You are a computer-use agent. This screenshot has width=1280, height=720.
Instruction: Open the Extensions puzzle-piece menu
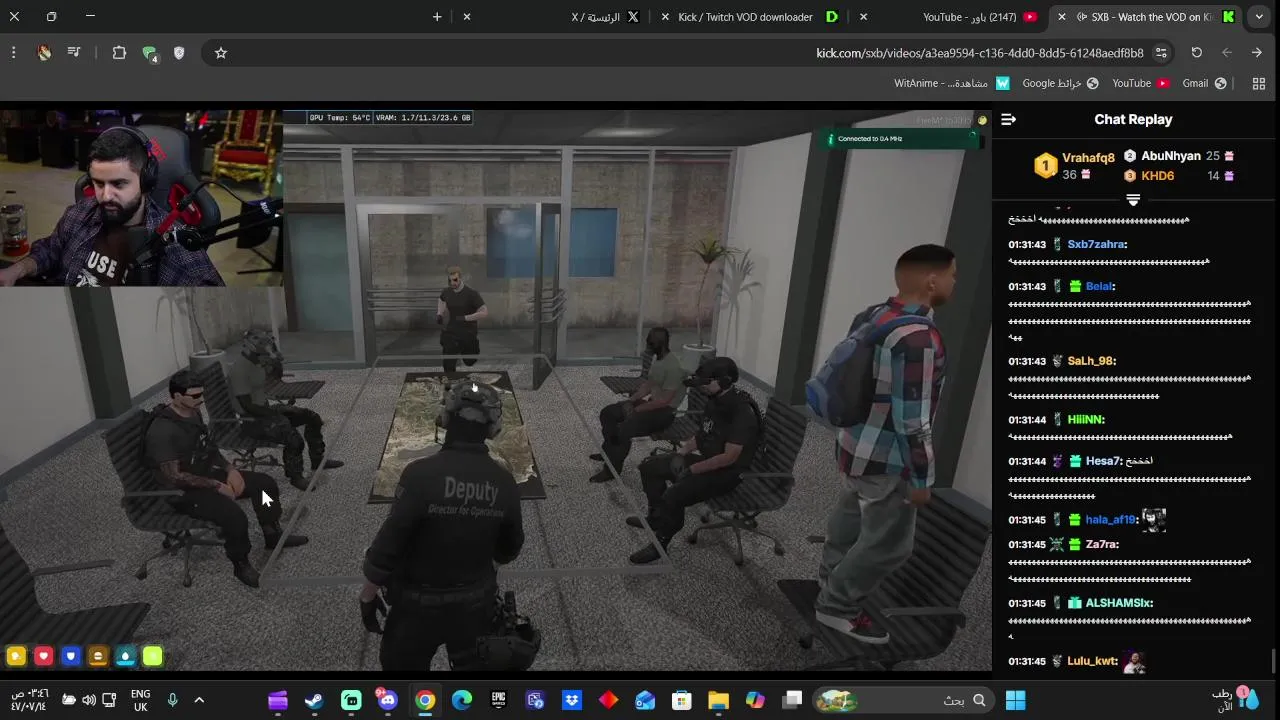tap(119, 53)
